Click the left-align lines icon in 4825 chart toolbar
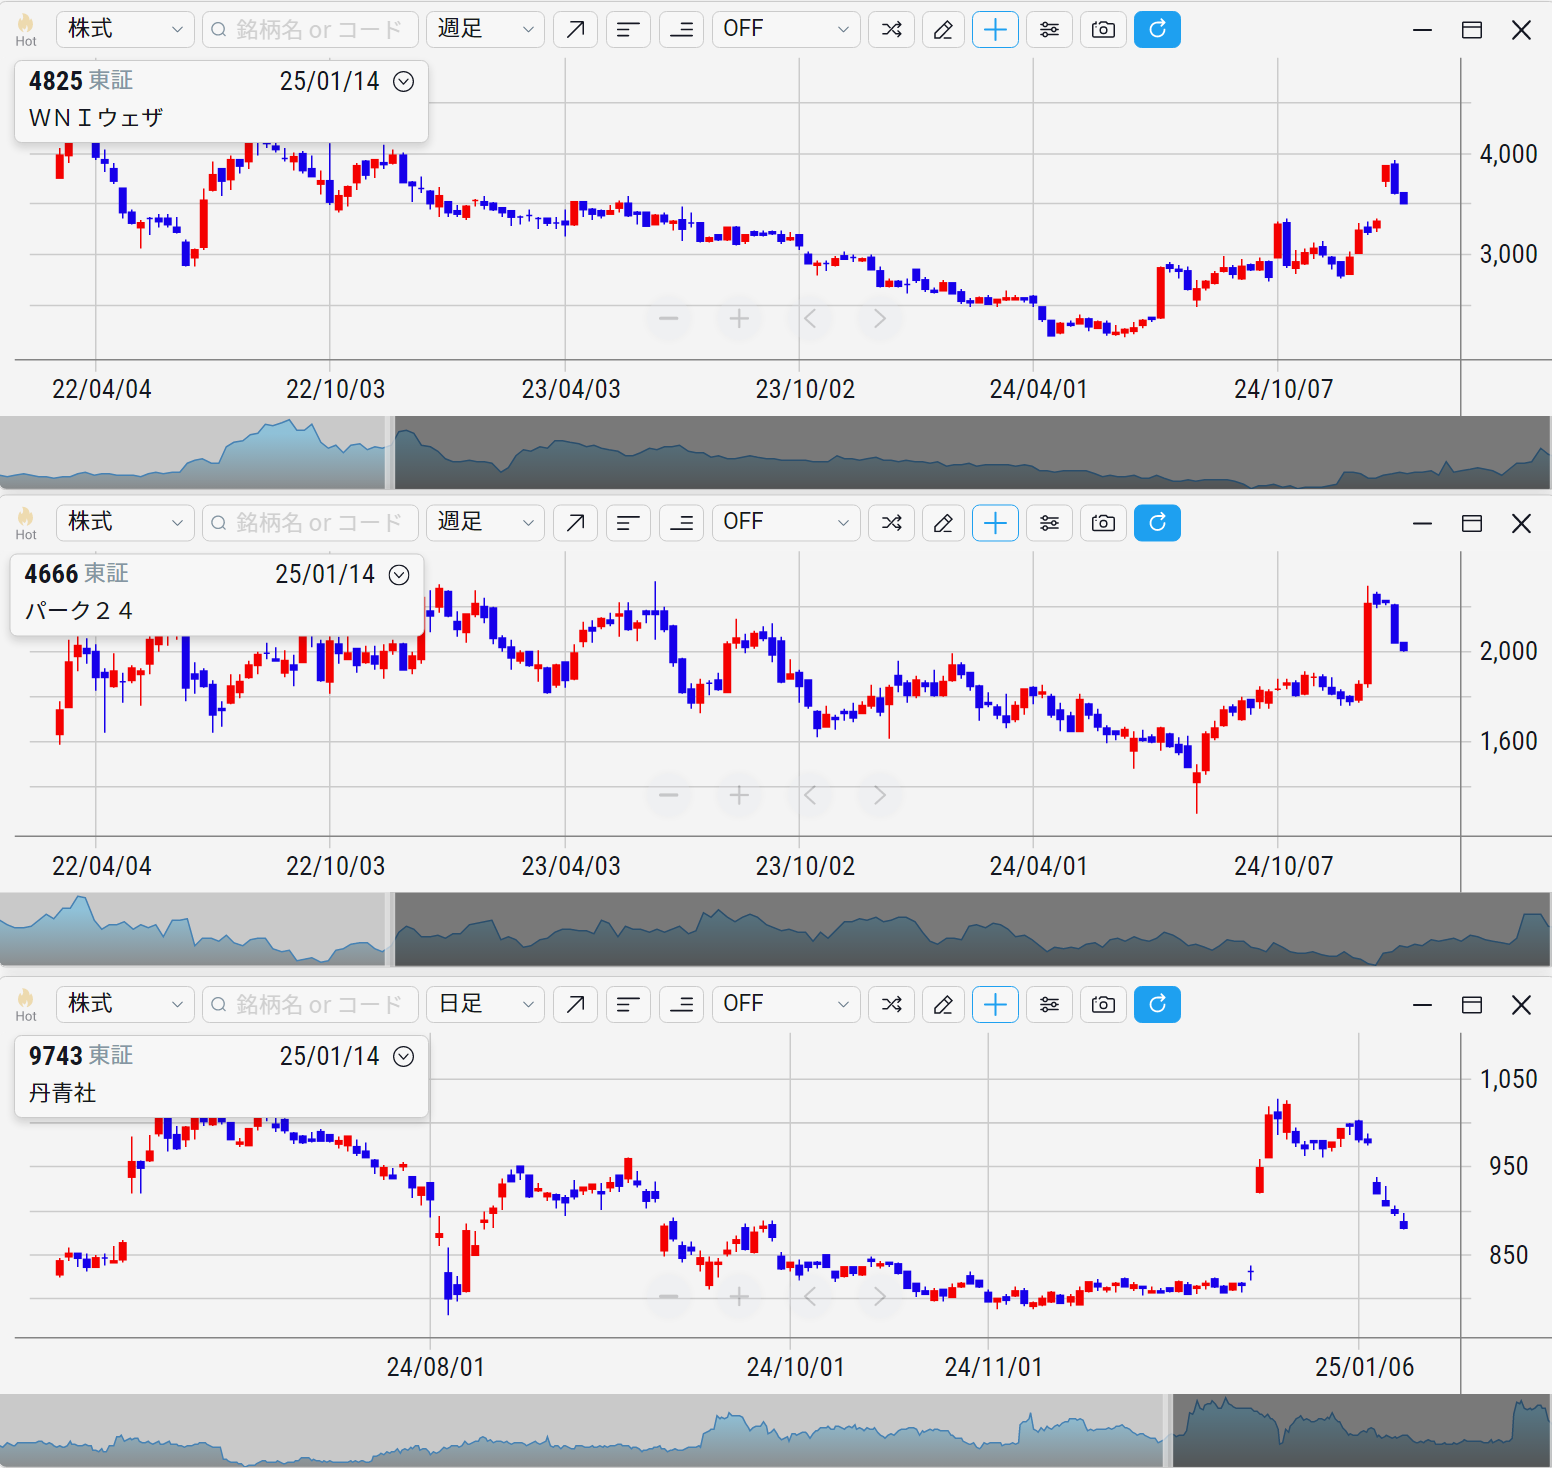This screenshot has width=1552, height=1468. (628, 30)
